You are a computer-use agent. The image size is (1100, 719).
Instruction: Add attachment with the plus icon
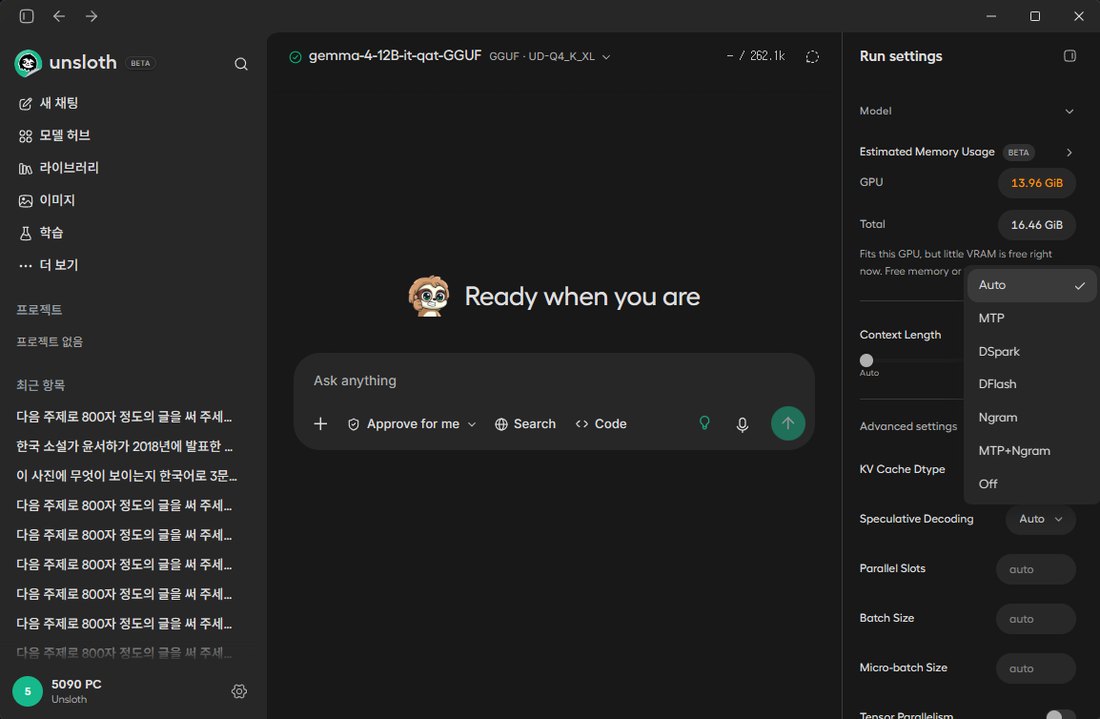321,424
